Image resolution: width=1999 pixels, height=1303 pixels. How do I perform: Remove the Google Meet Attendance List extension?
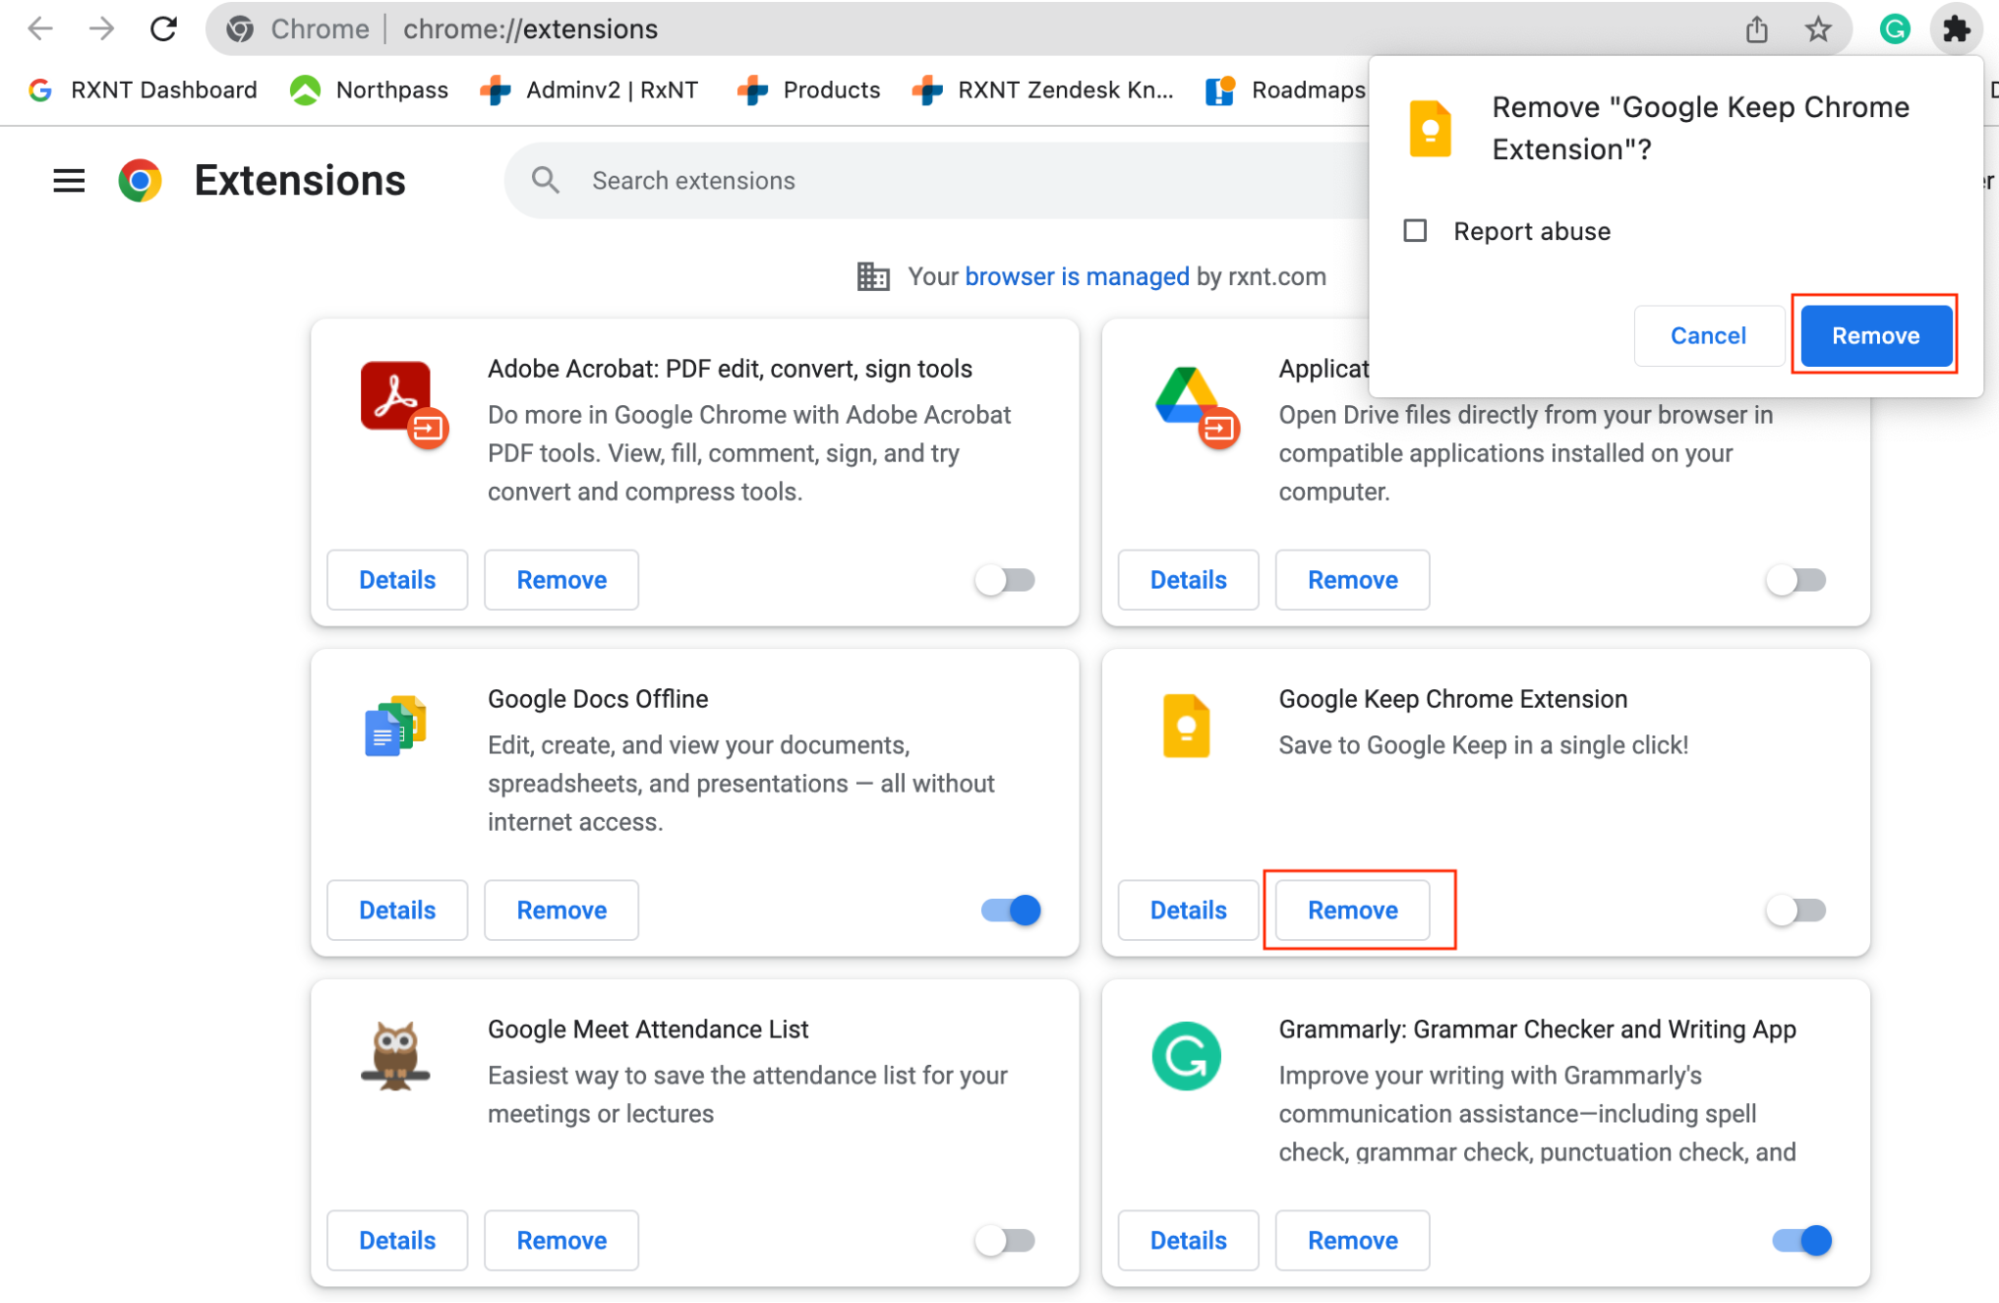coord(562,1241)
